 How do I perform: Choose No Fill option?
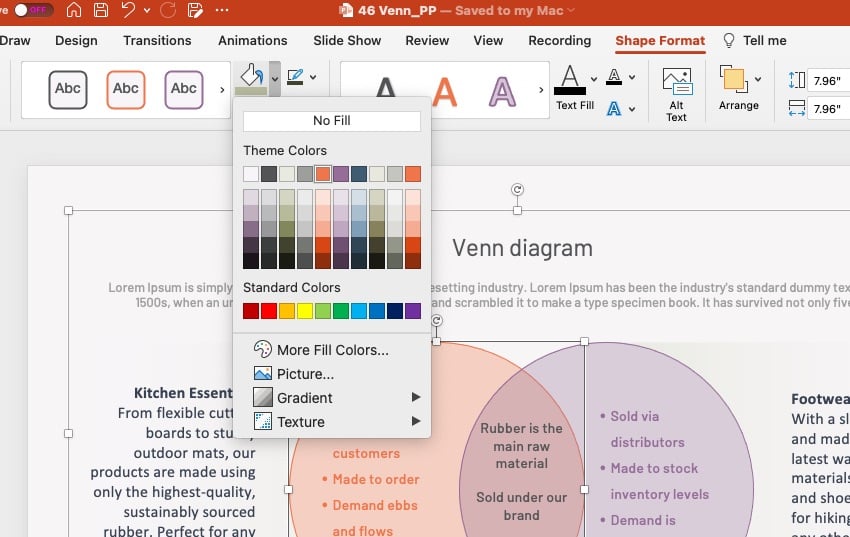pyautogui.click(x=331, y=121)
